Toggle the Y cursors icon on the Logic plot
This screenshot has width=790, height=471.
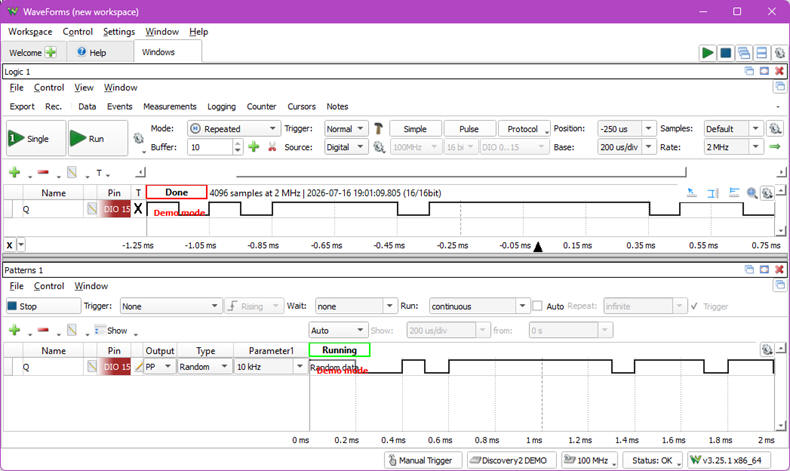734,192
